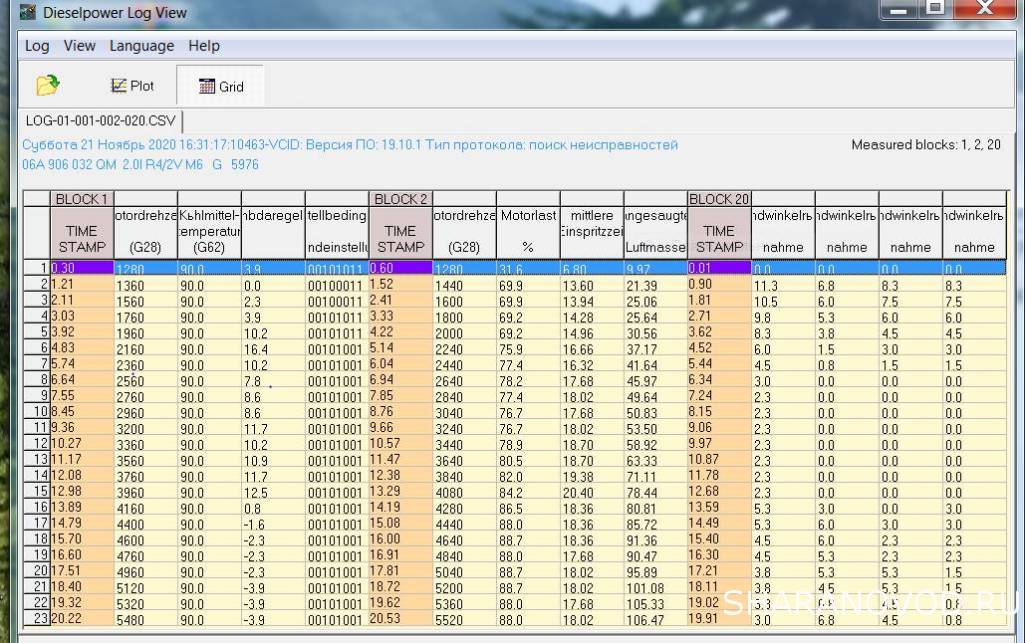Open the View menu
Image resolution: width=1025 pixels, height=643 pixels.
(80, 46)
